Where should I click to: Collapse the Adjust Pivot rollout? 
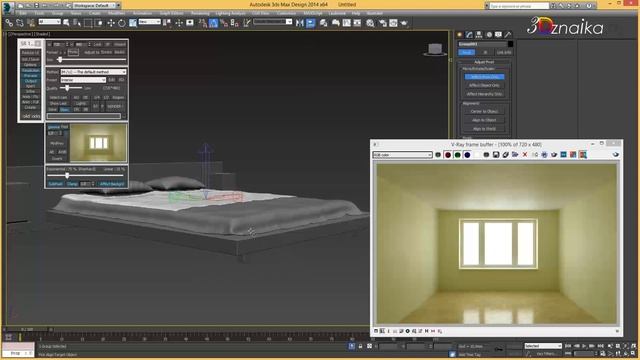coord(484,62)
